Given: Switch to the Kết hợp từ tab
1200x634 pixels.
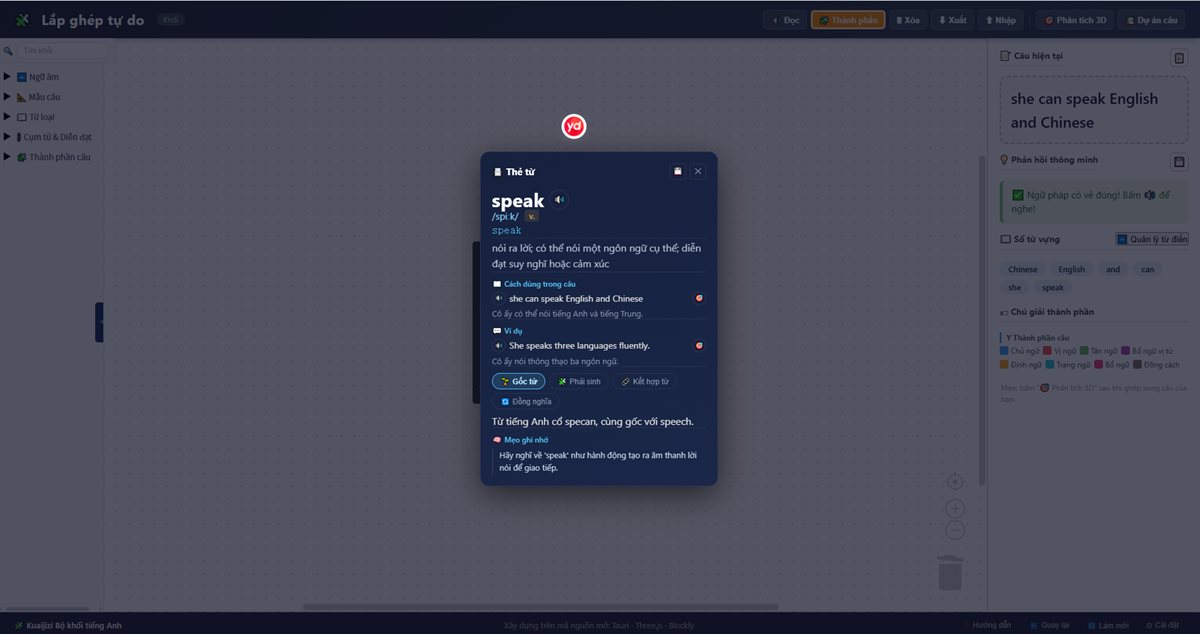Looking at the screenshot, I should pos(644,381).
